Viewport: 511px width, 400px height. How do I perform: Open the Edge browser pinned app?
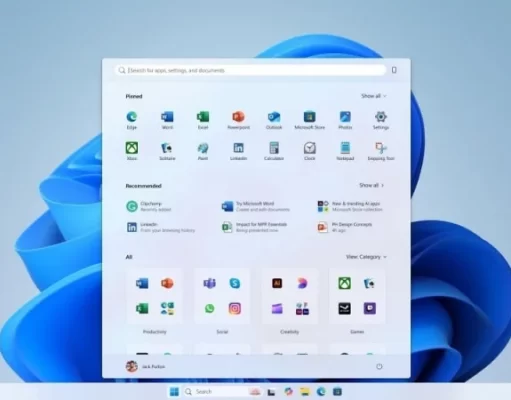click(132, 120)
